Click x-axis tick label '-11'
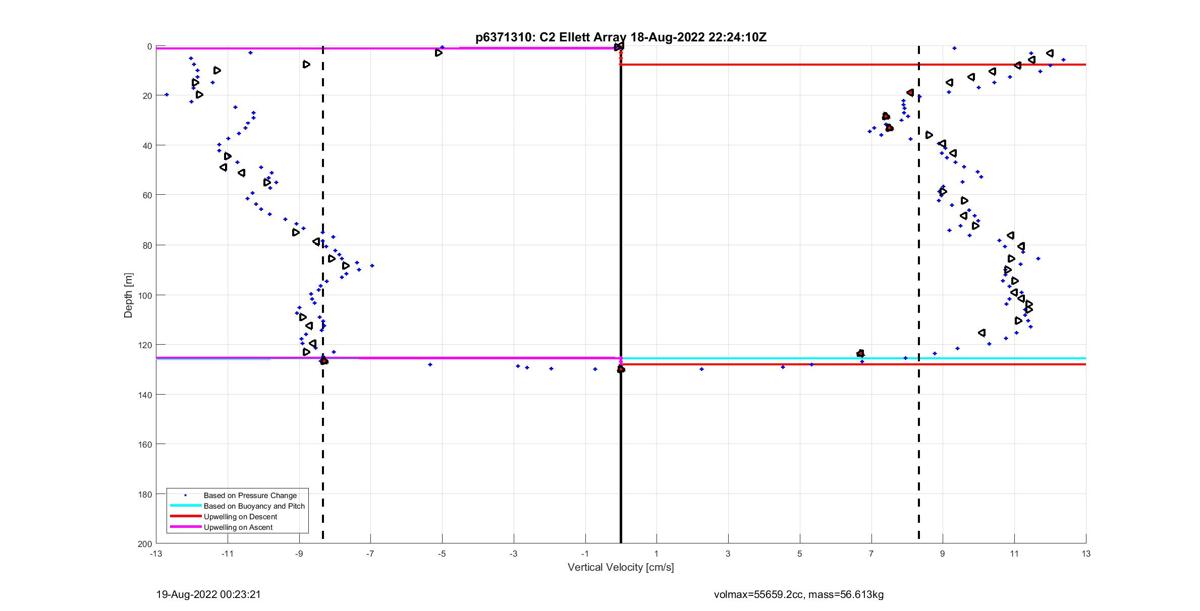Image resolution: width=1200 pixels, height=611 pixels. pos(227,553)
